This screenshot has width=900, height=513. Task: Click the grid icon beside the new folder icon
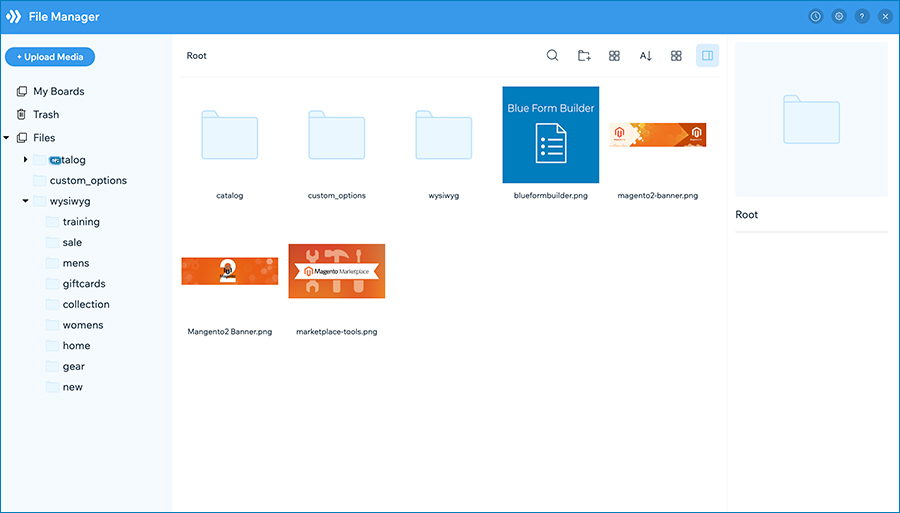click(x=614, y=56)
